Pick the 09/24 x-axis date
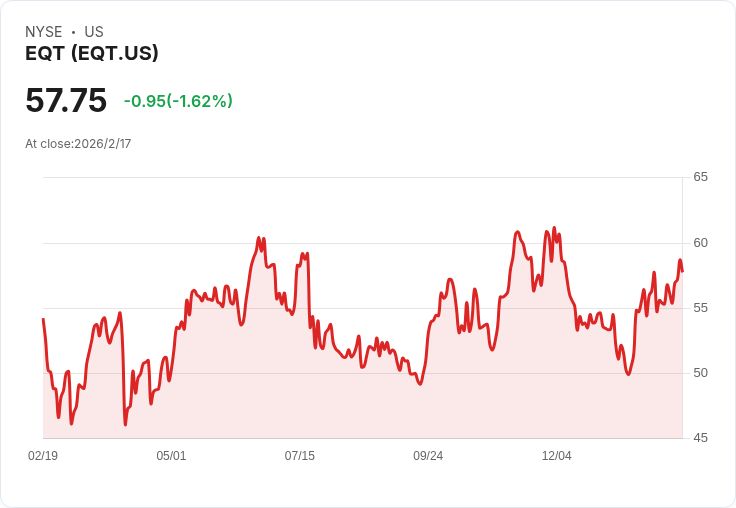The height and width of the screenshot is (508, 736). tap(428, 456)
